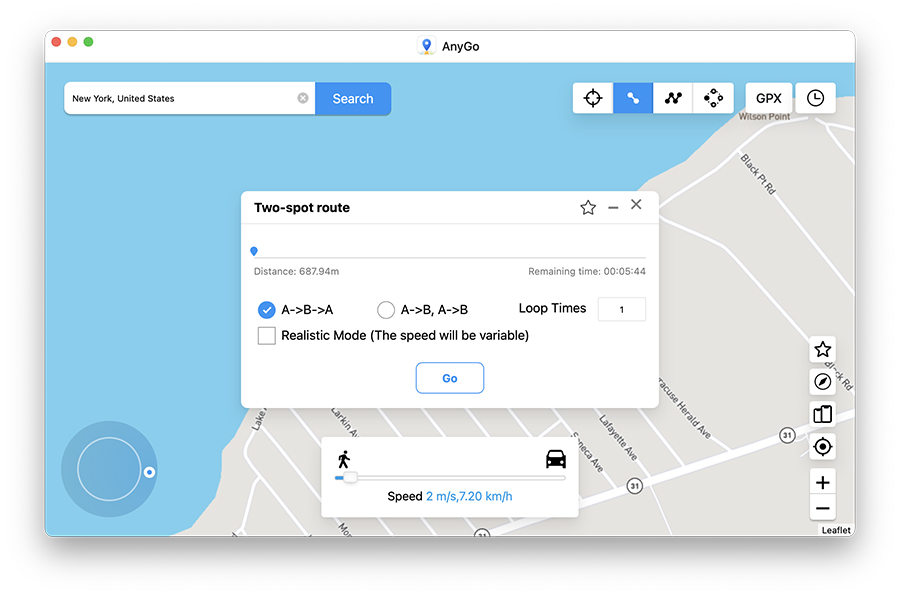The height and width of the screenshot is (596, 900).
Task: Edit the Loop Times value
Action: pyautogui.click(x=621, y=309)
